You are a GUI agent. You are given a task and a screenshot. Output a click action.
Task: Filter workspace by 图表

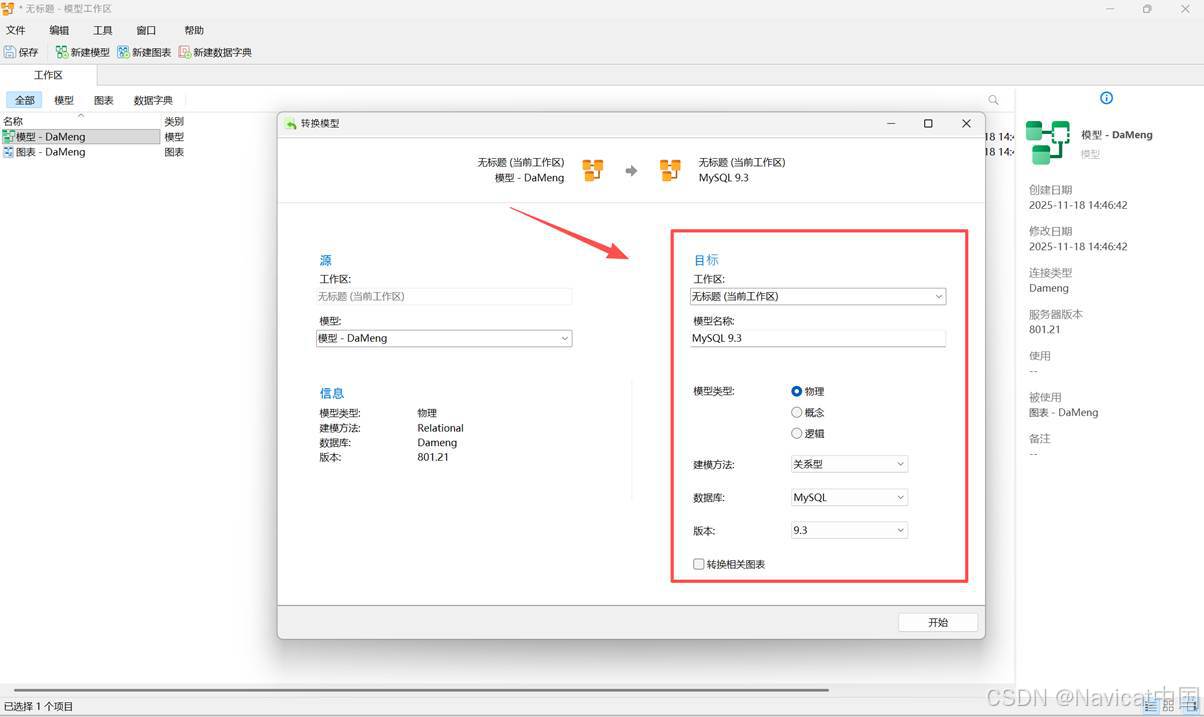pos(104,100)
